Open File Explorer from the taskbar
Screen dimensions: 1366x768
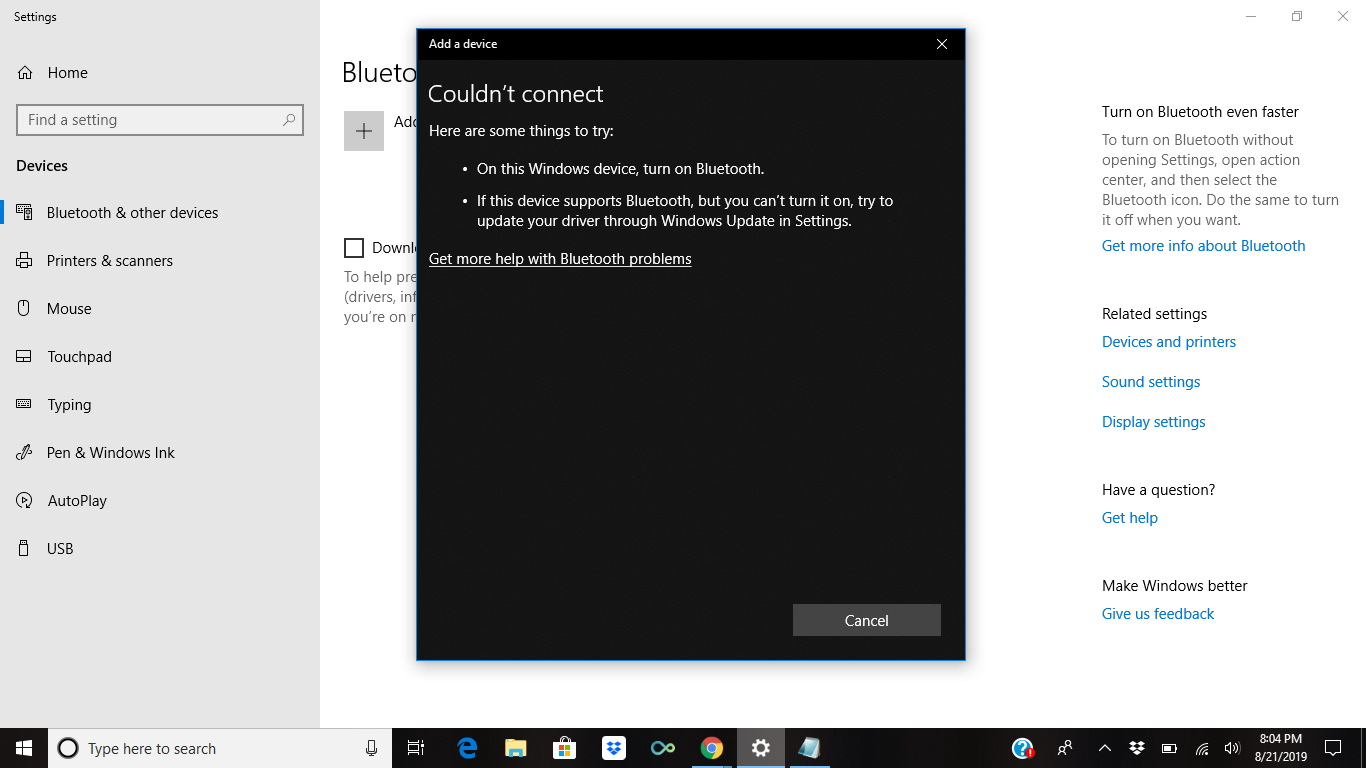tap(516, 748)
